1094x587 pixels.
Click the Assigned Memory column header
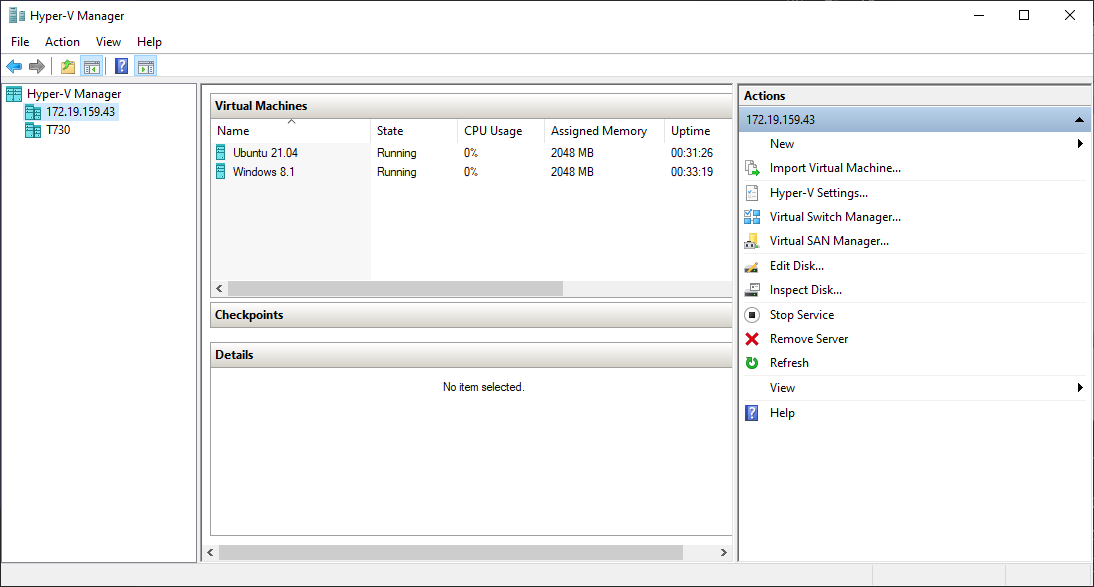pyautogui.click(x=604, y=131)
